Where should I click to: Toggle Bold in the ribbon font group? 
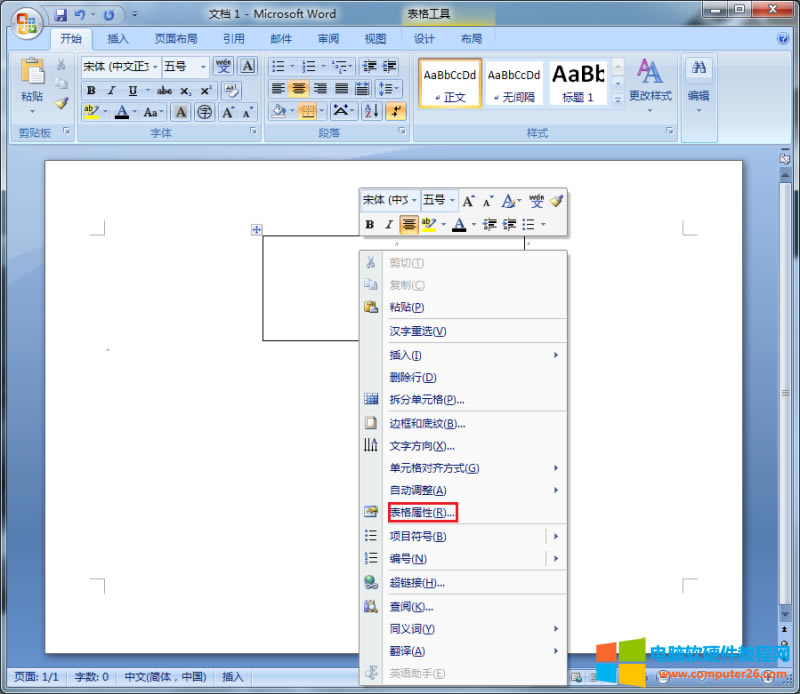[91, 90]
